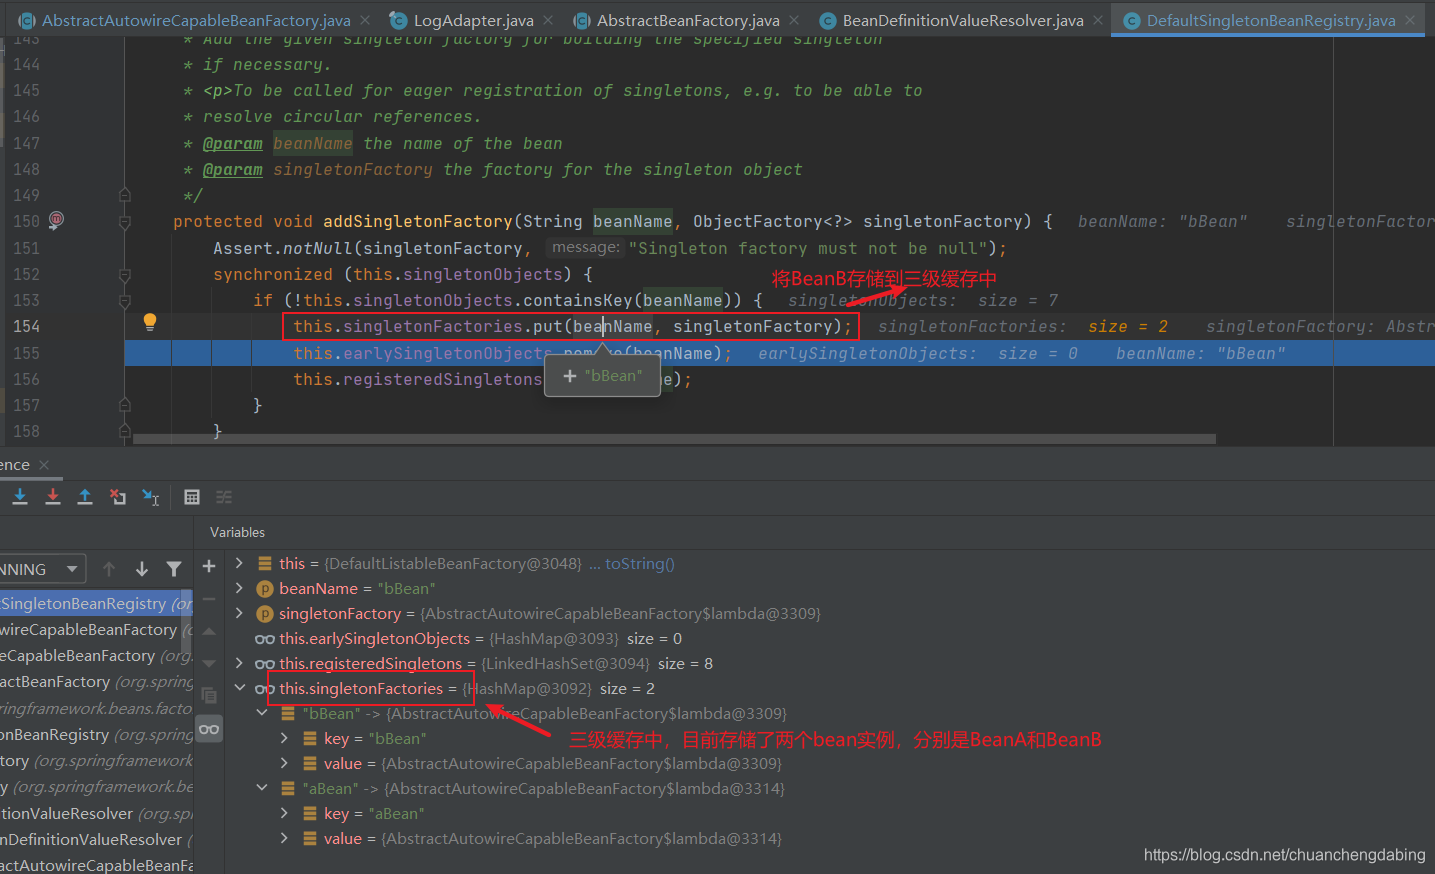Expand value lambda@3309 node
1435x874 pixels.
click(284, 763)
